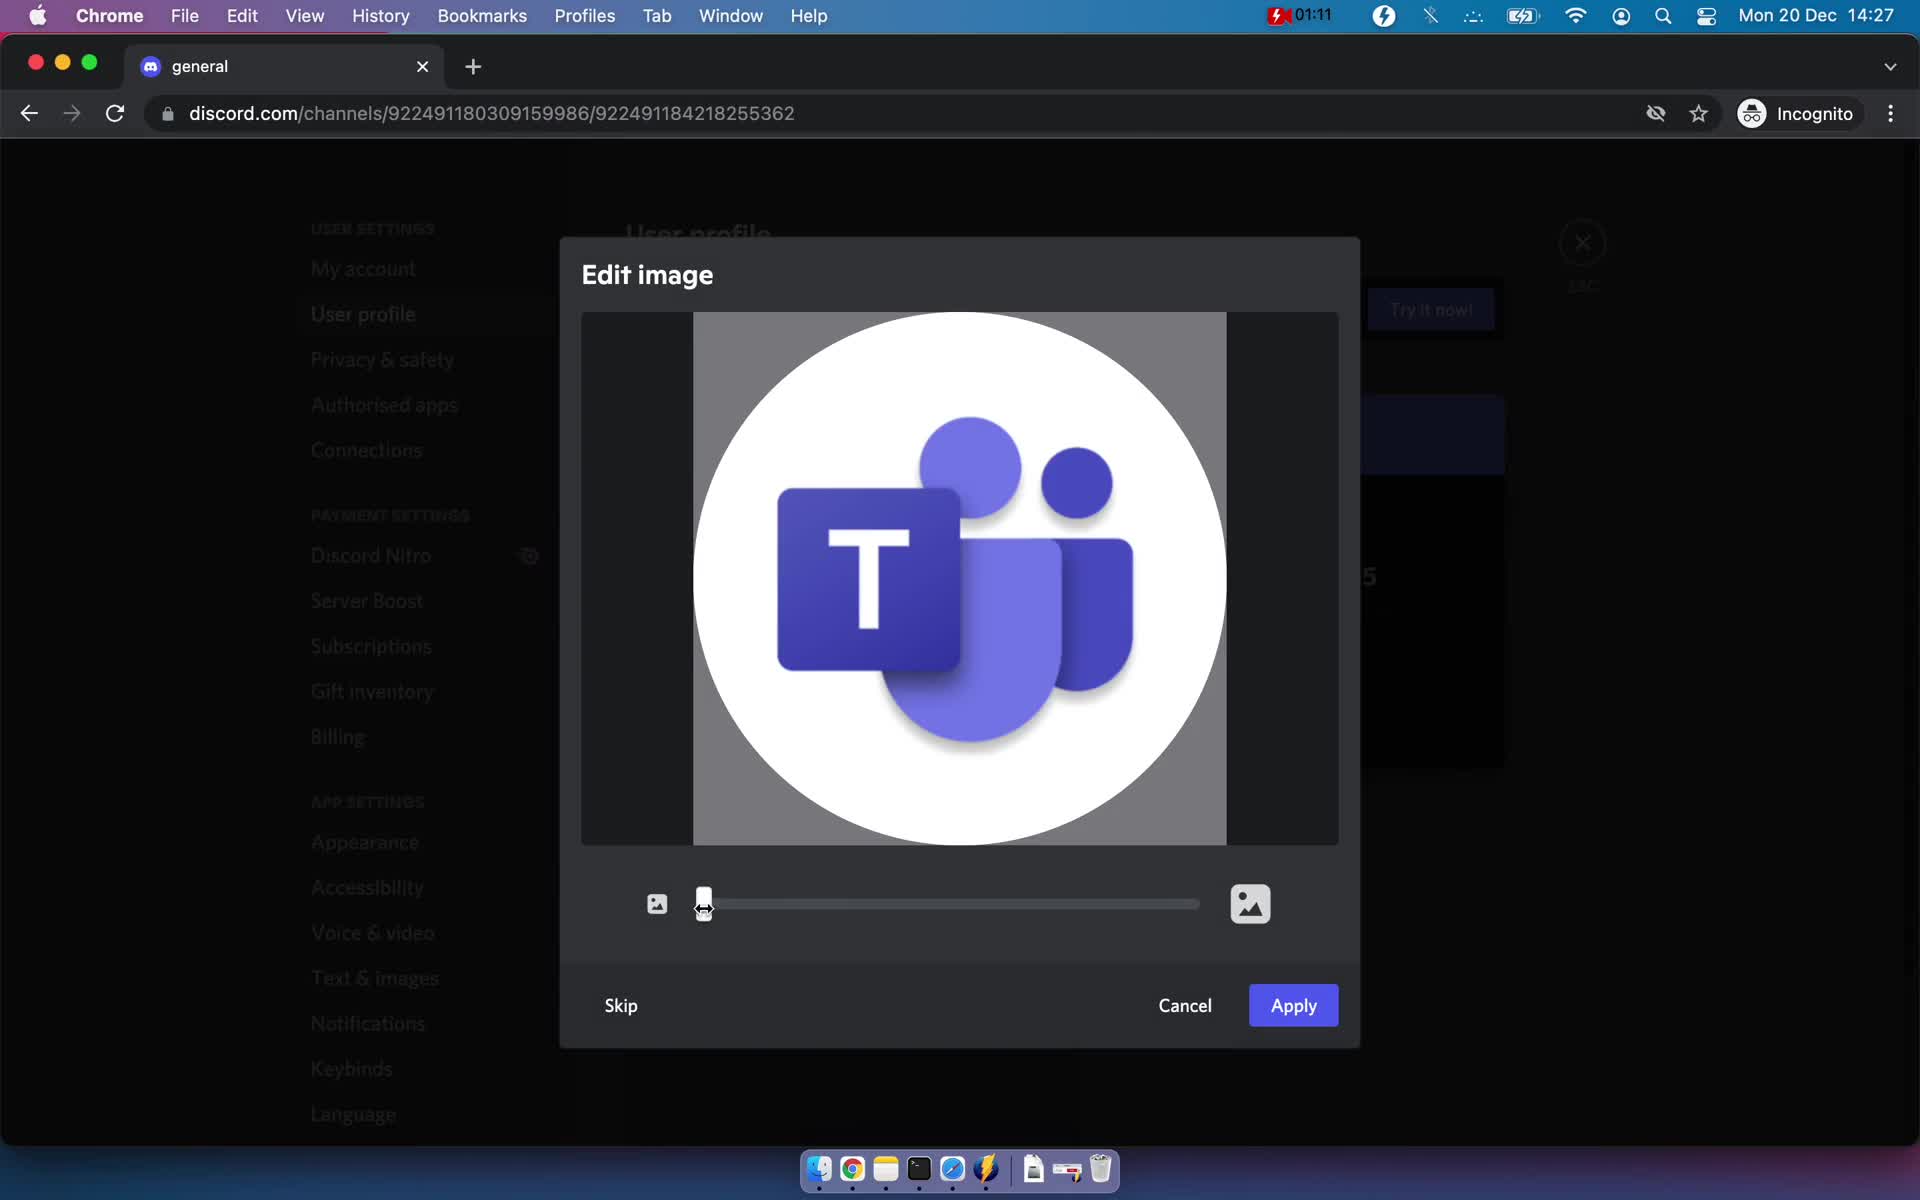Skip the image editing step
Image resolution: width=1920 pixels, height=1200 pixels.
[x=621, y=1005]
